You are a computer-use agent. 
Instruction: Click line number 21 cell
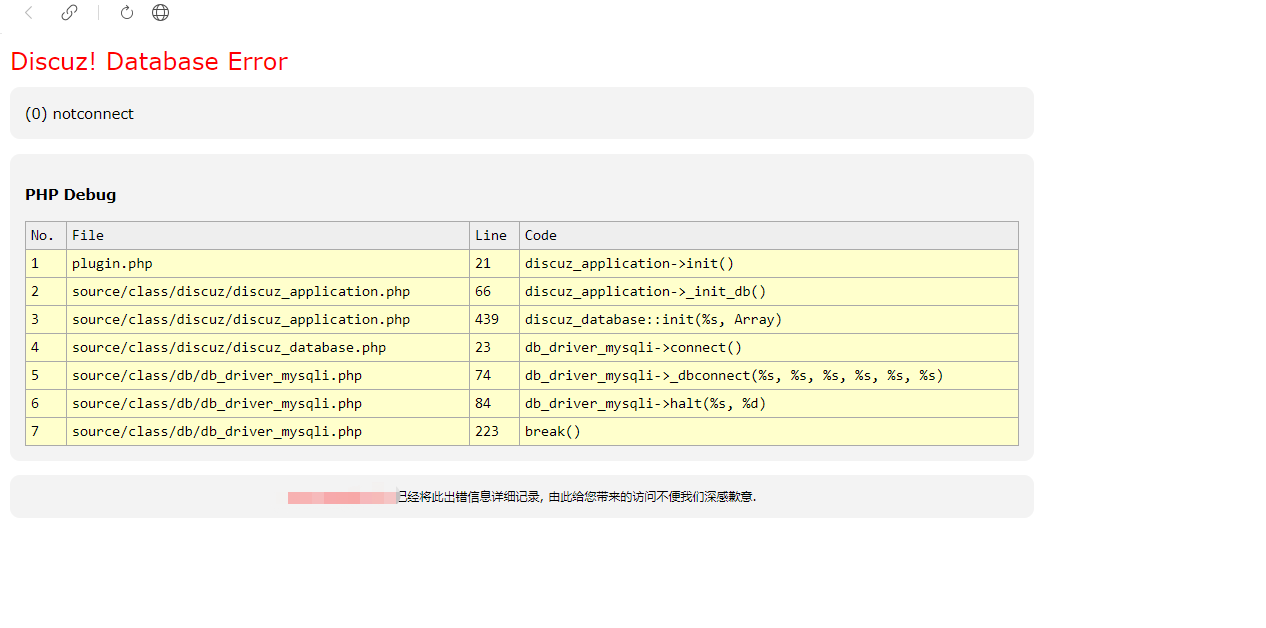click(x=495, y=264)
